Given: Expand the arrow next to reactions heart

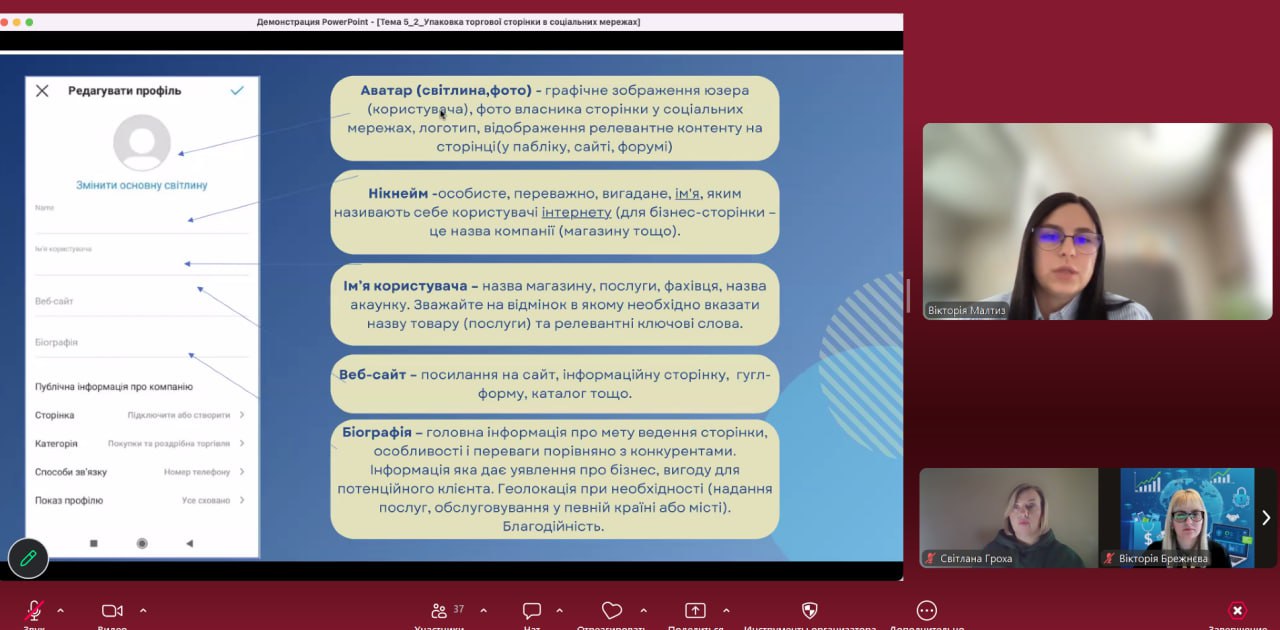Looking at the screenshot, I should pyautogui.click(x=643, y=610).
